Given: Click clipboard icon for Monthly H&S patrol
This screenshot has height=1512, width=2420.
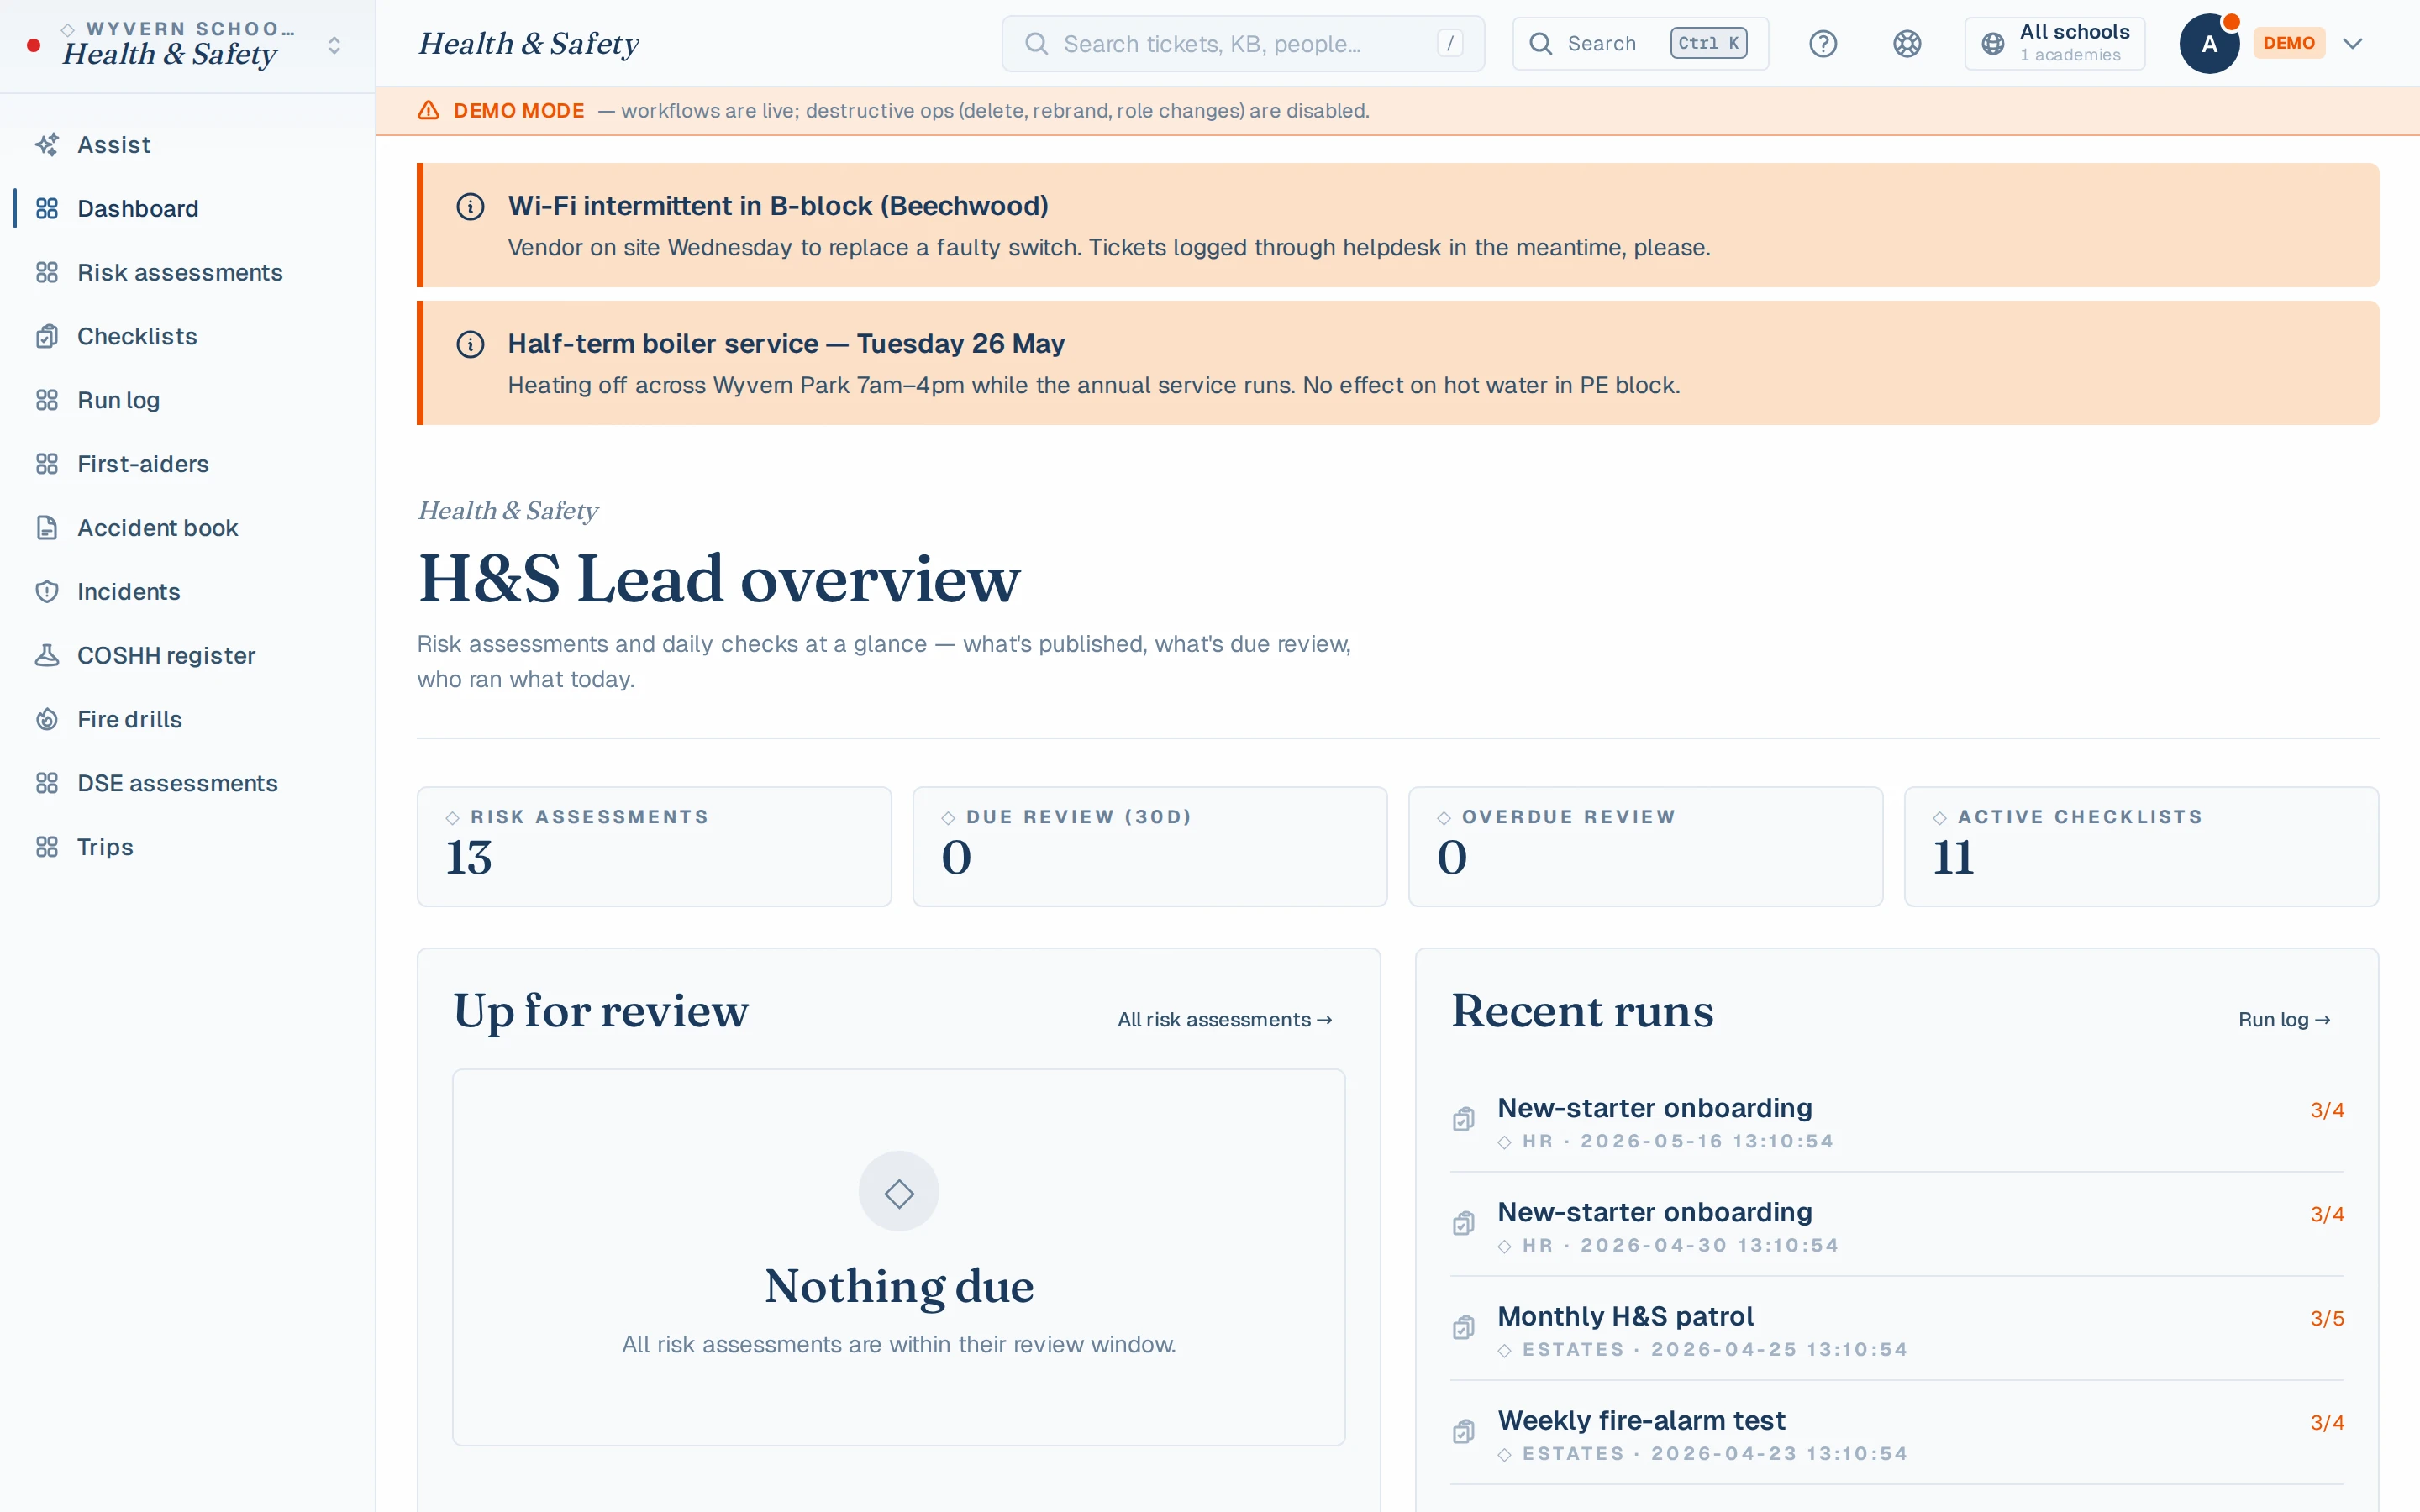Looking at the screenshot, I should click(x=1464, y=1328).
